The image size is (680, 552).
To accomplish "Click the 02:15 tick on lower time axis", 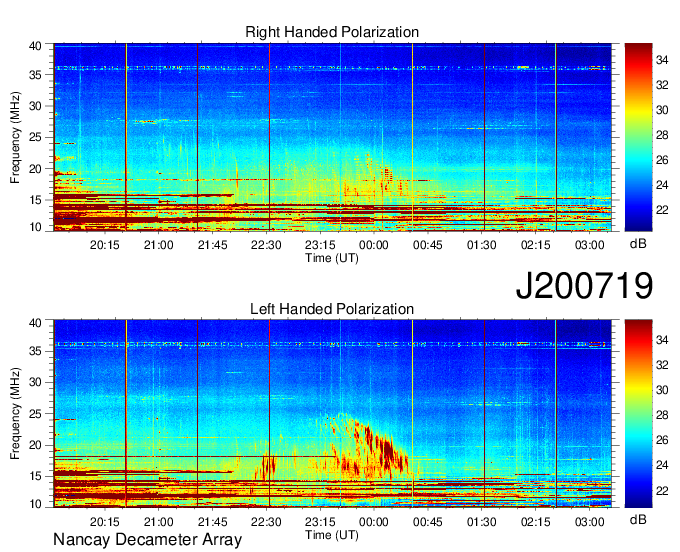I will [x=536, y=522].
